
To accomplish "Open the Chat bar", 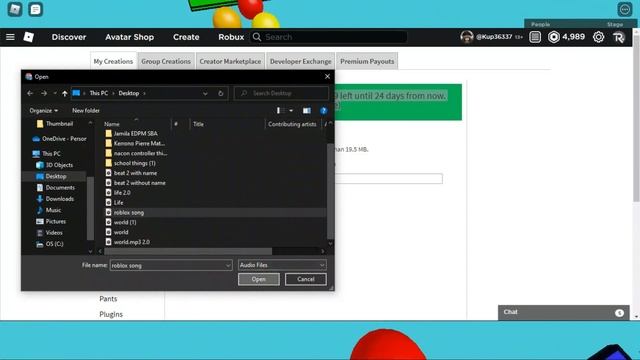I will coord(563,312).
